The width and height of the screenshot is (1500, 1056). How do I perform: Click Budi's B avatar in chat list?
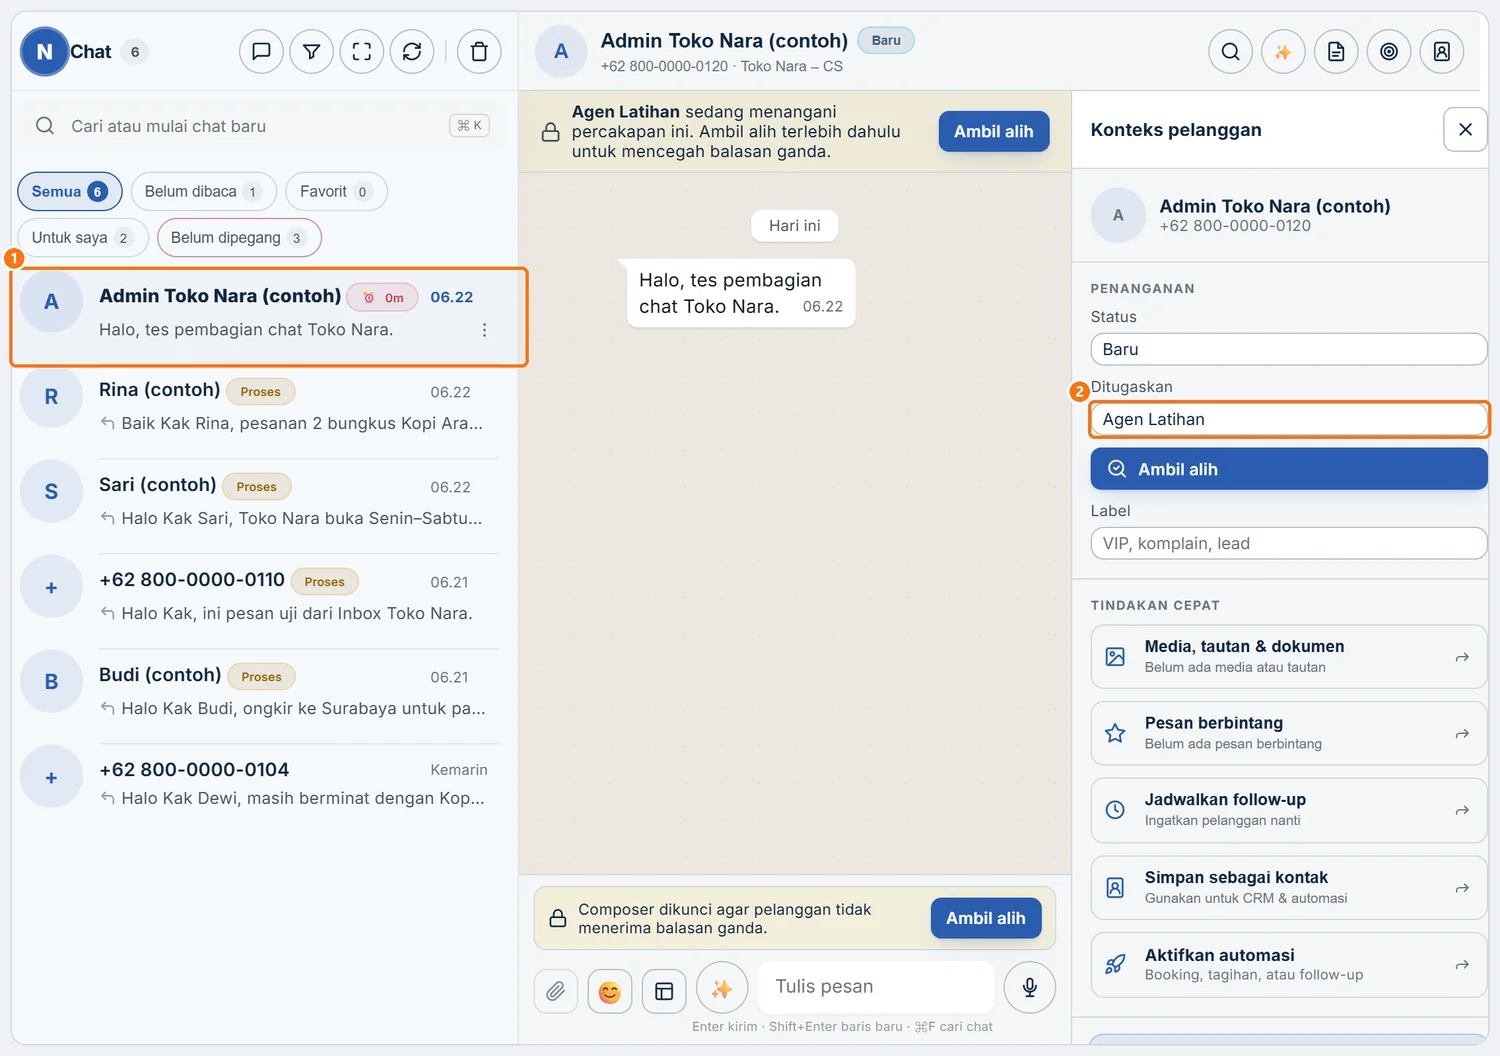[x=51, y=682]
